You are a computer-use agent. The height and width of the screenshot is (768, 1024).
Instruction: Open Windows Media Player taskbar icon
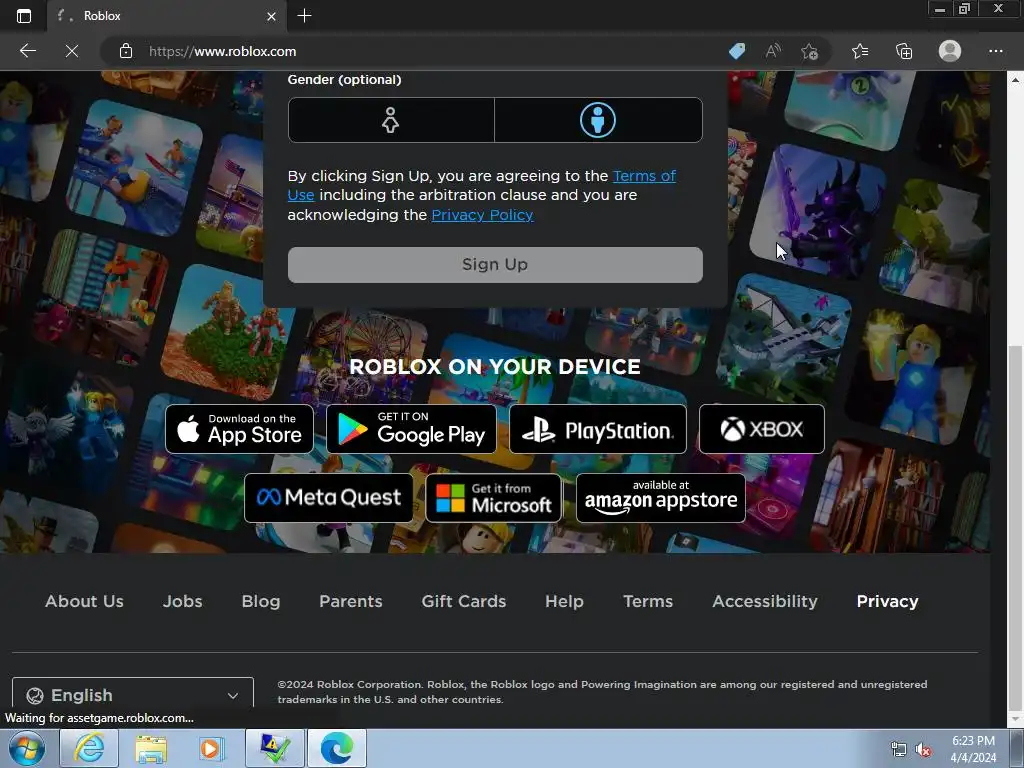pyautogui.click(x=211, y=748)
